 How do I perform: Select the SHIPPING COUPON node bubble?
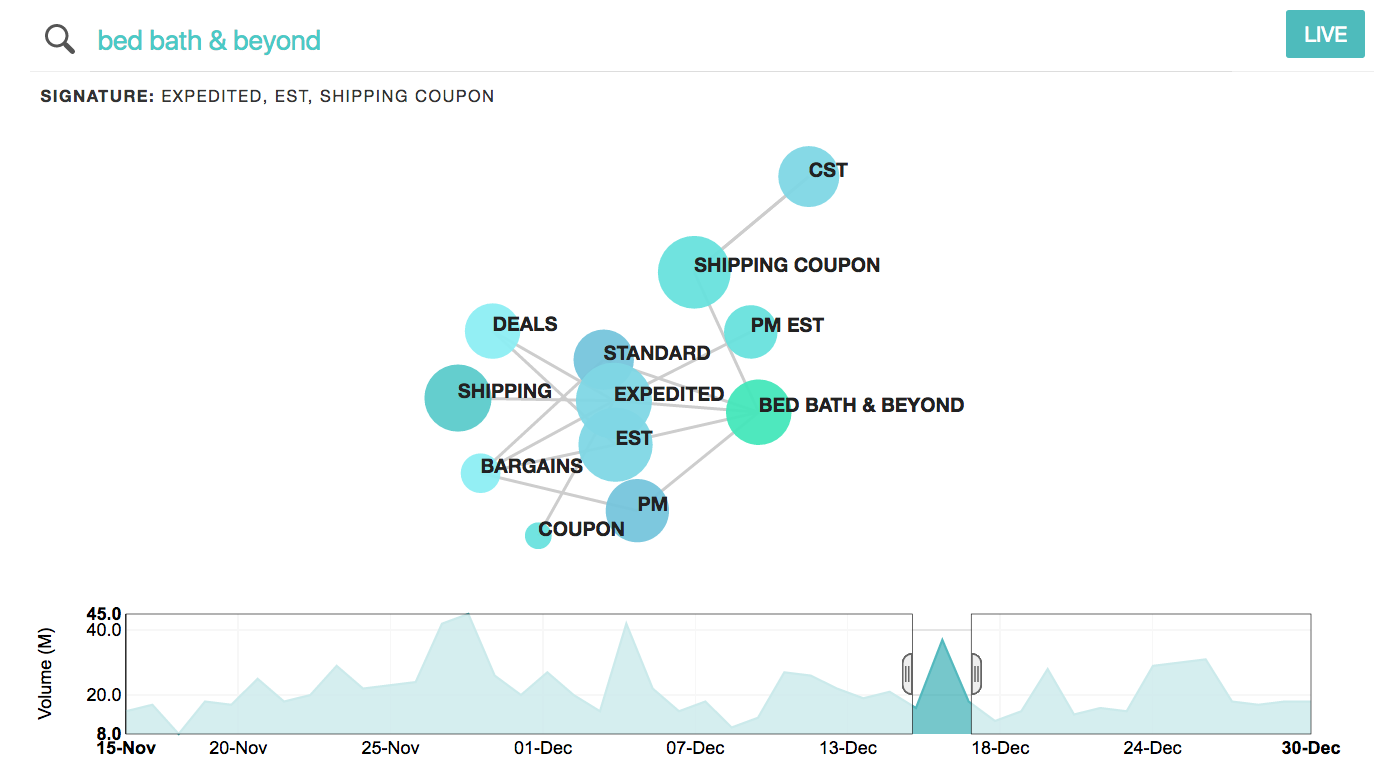point(693,271)
